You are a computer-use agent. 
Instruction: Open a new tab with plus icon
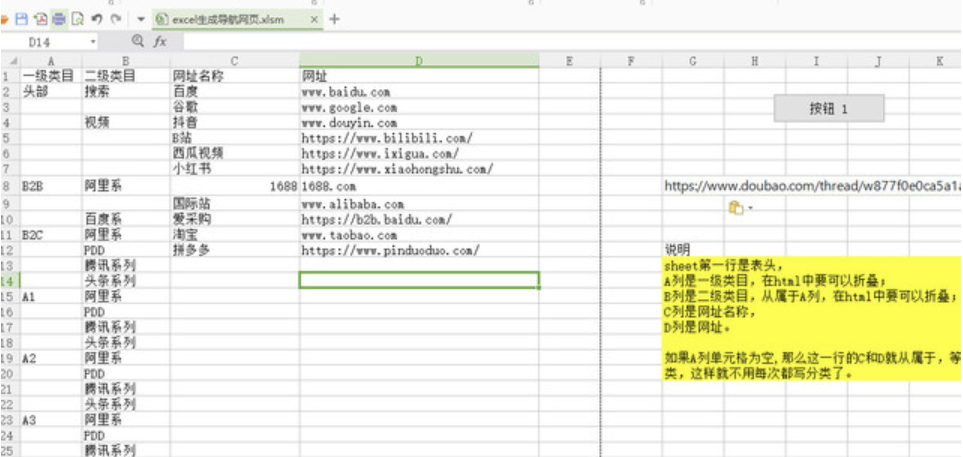pos(334,19)
